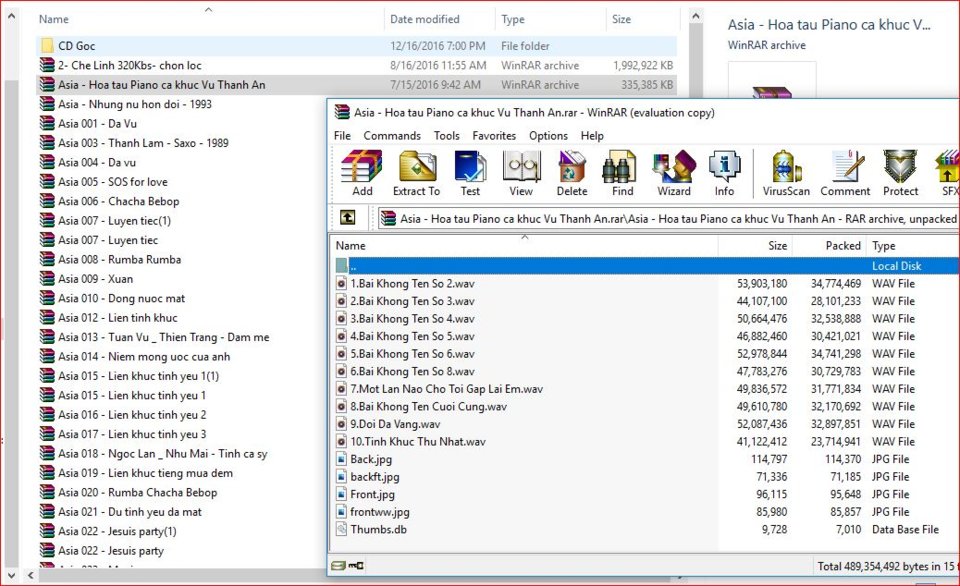Select the CD Goc folder icon
Viewport: 960px width, 586px height.
47,45
